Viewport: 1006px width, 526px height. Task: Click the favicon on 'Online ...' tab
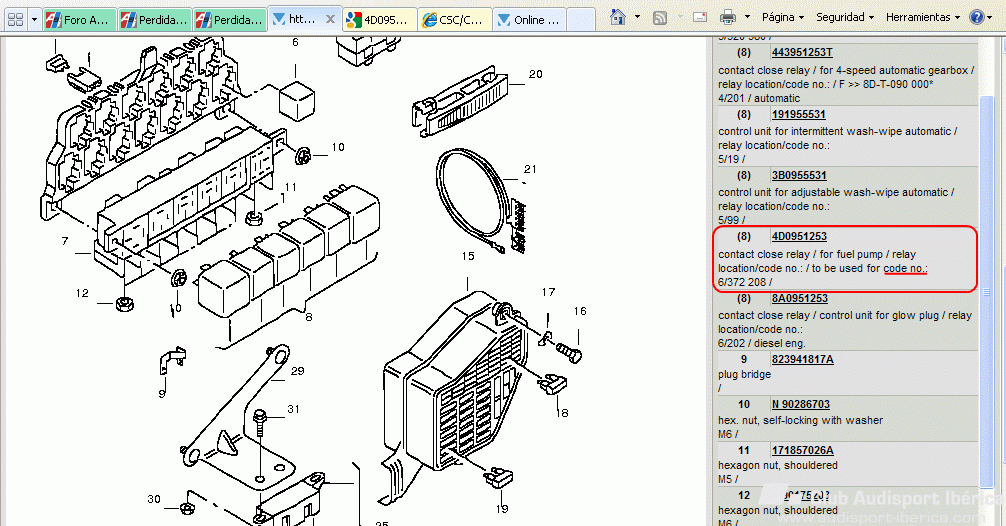pos(504,20)
